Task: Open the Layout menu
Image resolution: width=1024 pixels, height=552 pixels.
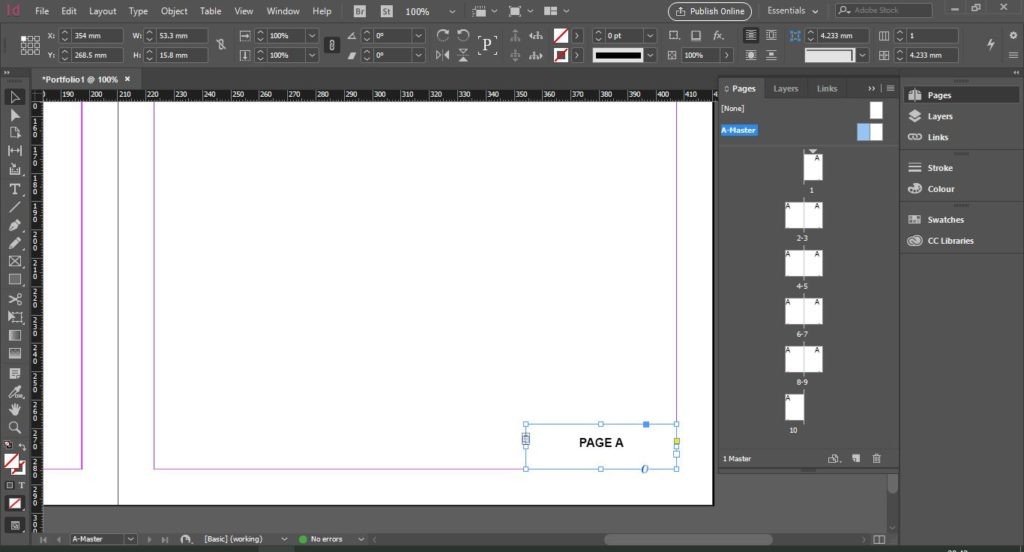Action: coord(103,11)
